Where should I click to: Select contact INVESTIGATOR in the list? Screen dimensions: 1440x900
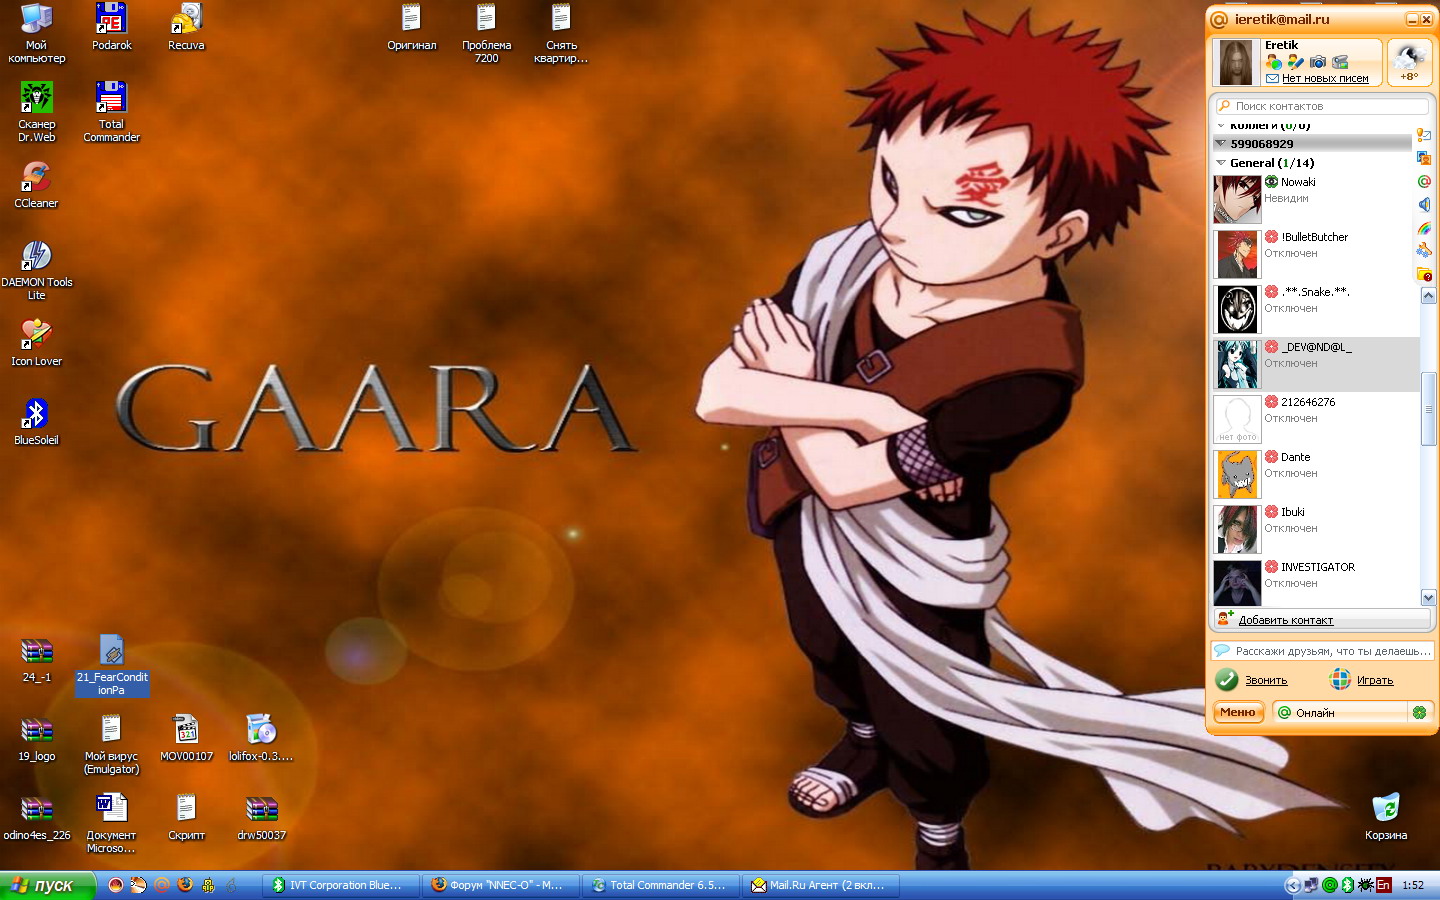1315,584
